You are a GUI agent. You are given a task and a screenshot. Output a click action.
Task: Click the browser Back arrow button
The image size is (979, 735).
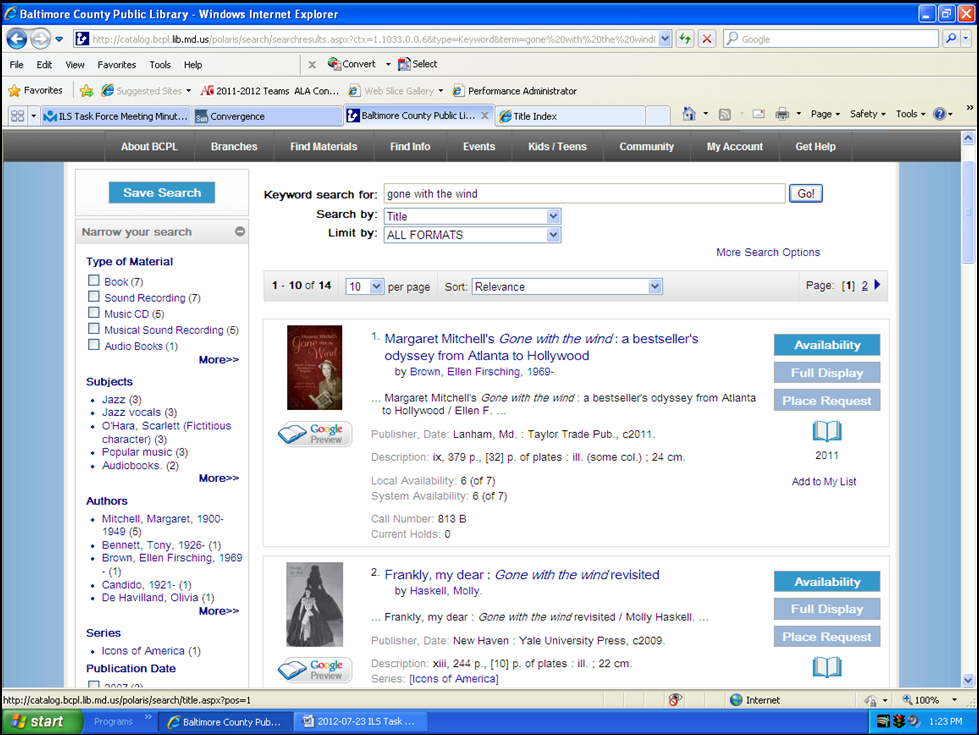click(x=17, y=39)
